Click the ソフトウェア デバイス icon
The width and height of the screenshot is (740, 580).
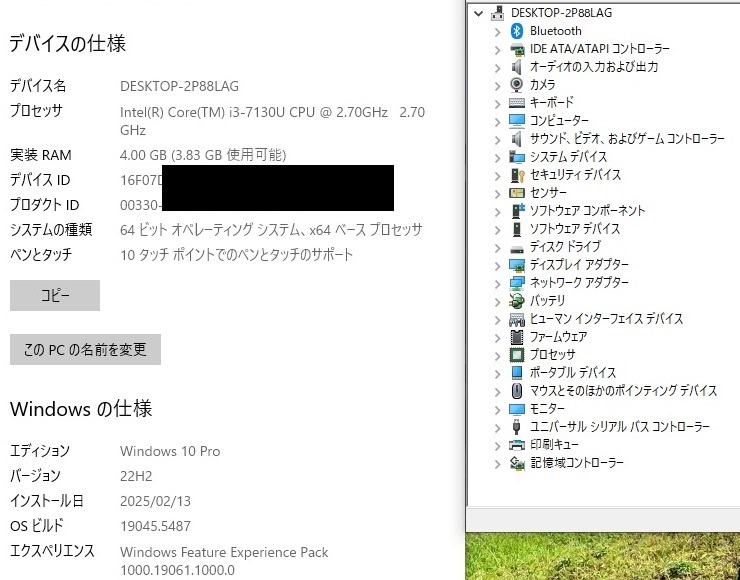(517, 229)
